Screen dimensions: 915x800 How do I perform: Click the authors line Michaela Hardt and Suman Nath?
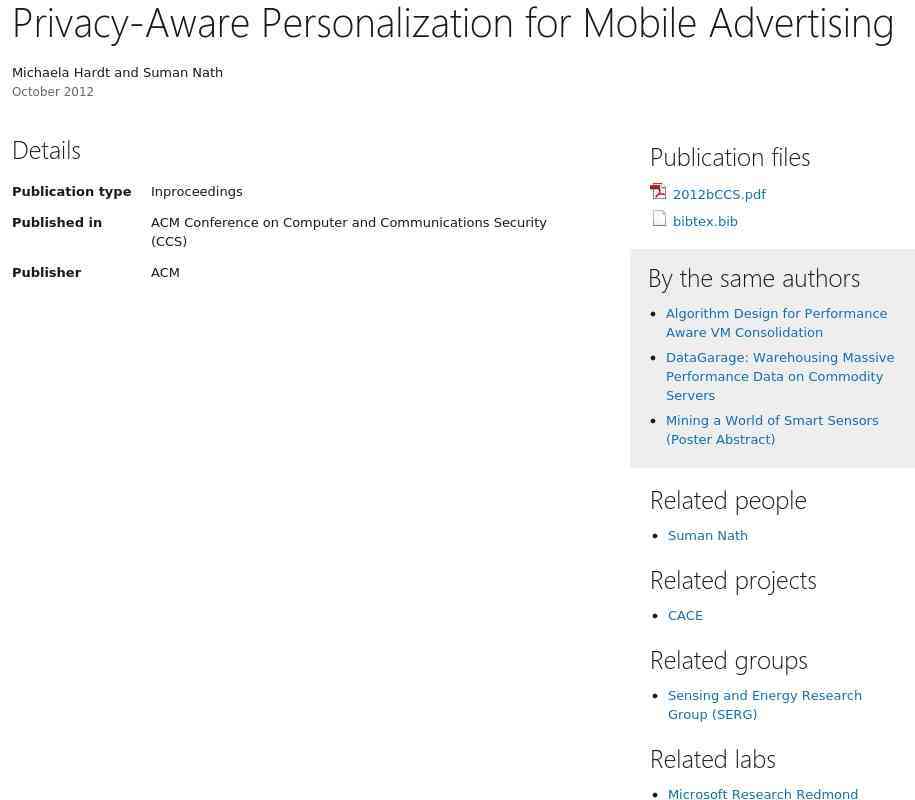[x=117, y=72]
